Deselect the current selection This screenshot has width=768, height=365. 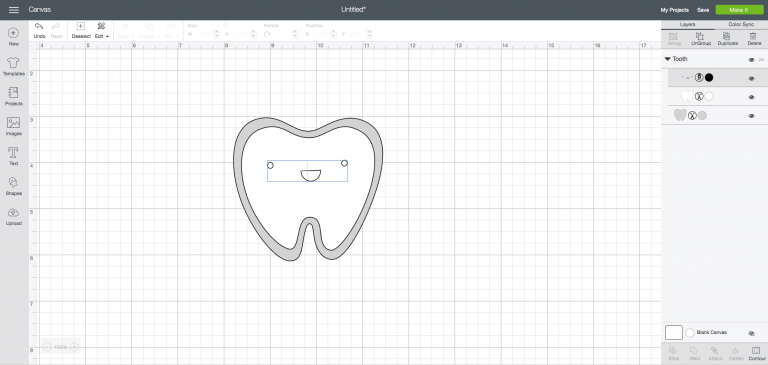tap(81, 30)
